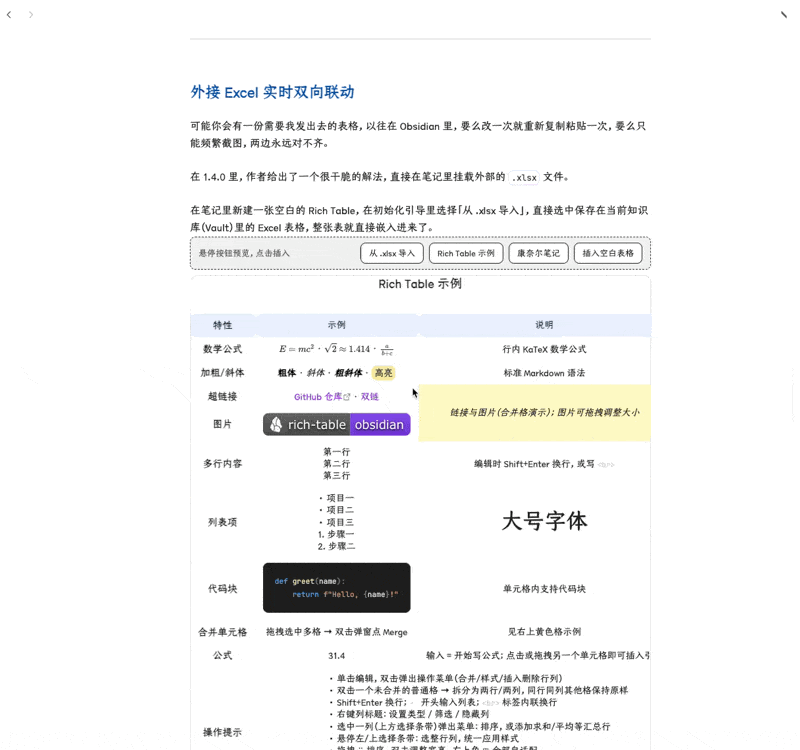800x750 pixels.
Task: Go forward with the right arrow icon
Action: pyautogui.click(x=31, y=15)
